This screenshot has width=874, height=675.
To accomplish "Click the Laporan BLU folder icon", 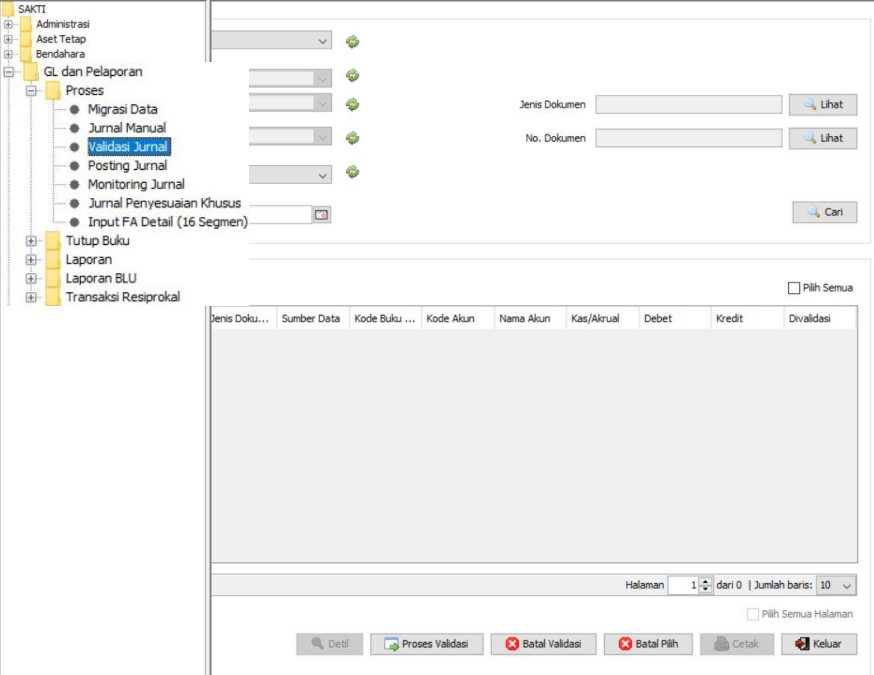I will tap(52, 278).
